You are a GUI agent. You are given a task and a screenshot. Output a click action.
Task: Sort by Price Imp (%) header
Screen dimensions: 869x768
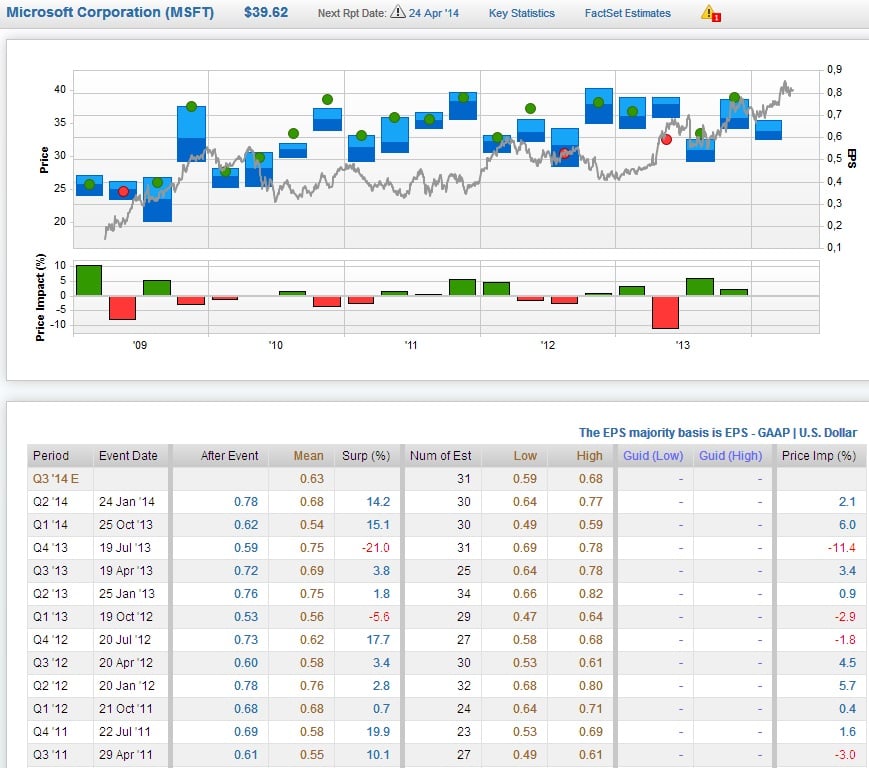(818, 455)
